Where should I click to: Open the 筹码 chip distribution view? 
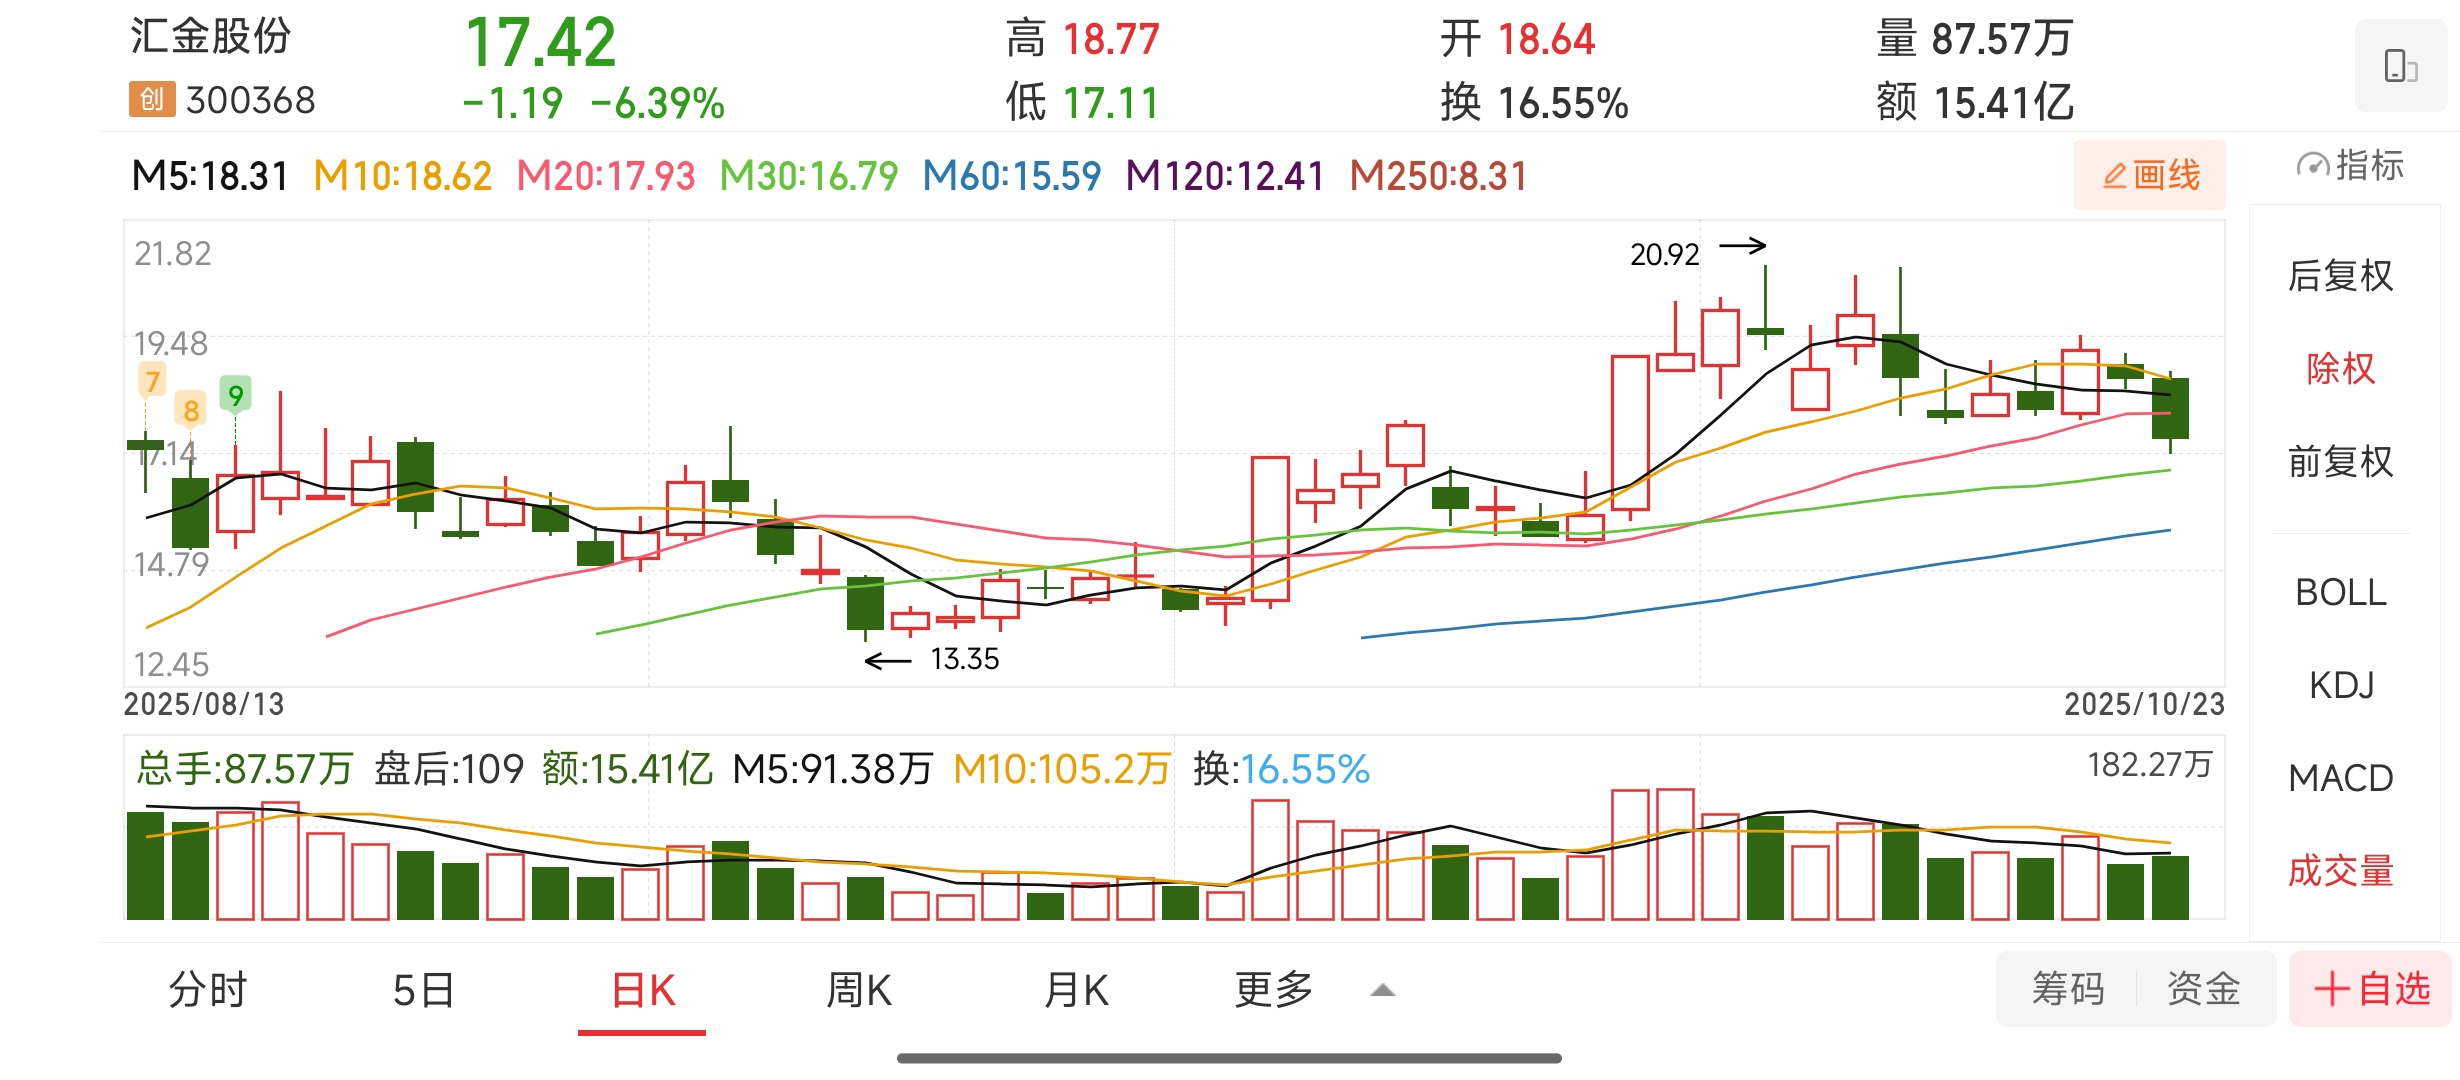click(2067, 989)
